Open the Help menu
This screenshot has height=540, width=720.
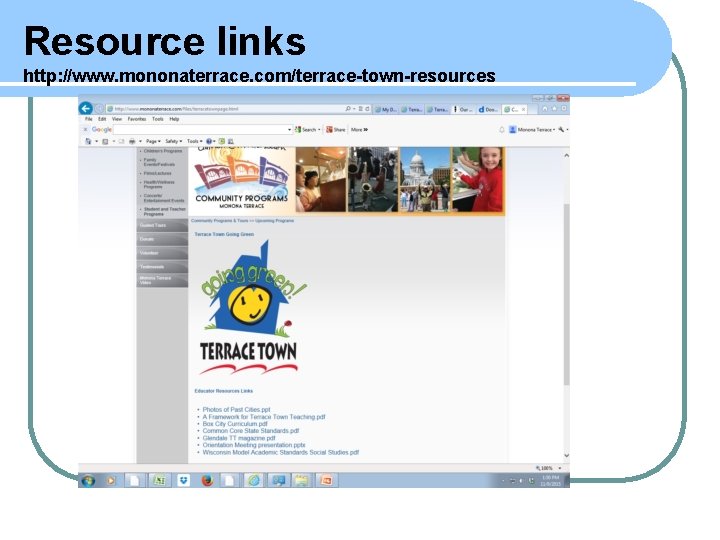[x=174, y=119]
